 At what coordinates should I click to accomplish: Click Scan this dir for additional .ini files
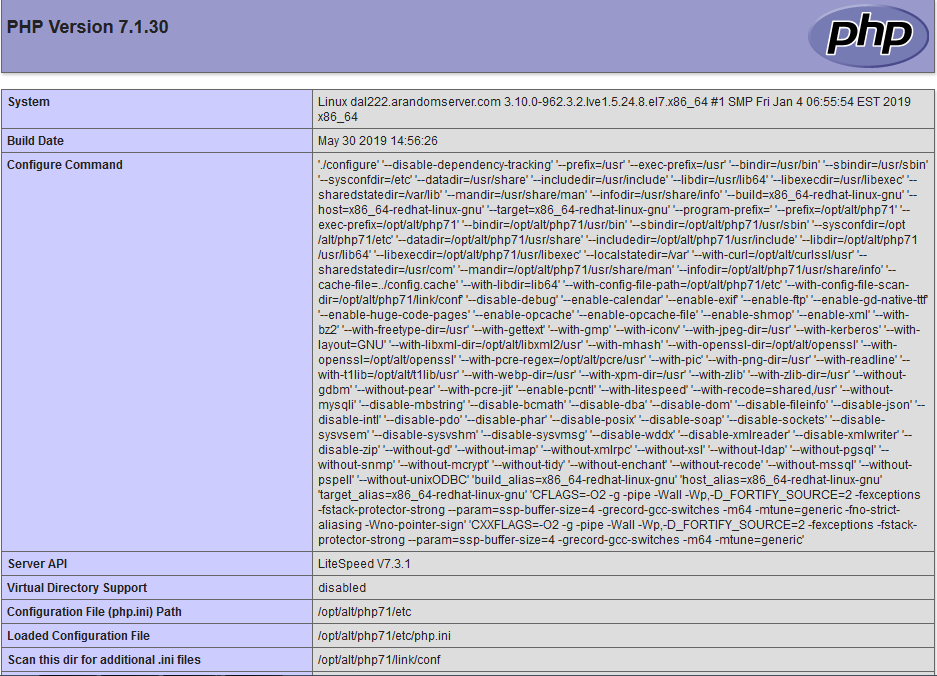tap(104, 659)
